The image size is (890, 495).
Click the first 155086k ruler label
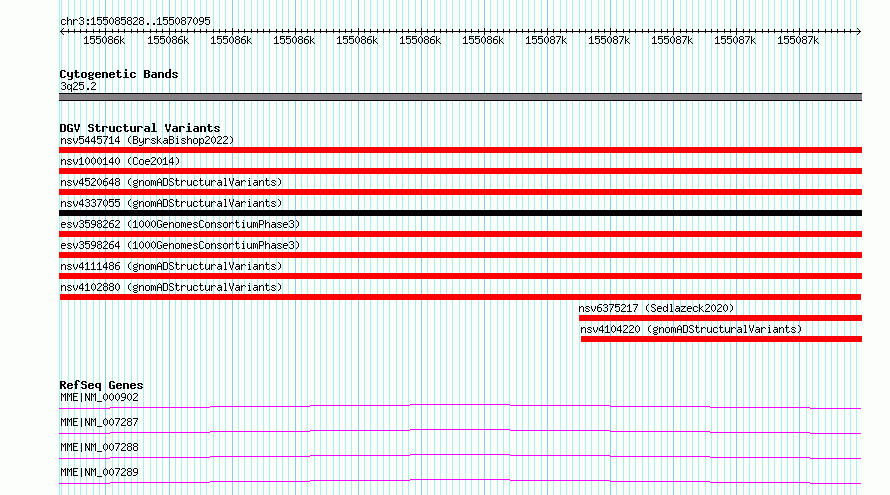click(x=104, y=40)
